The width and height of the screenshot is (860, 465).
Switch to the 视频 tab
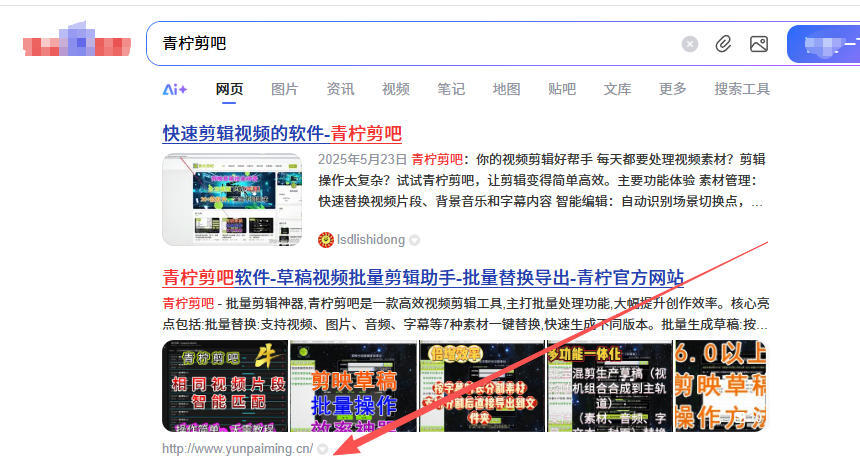395,89
